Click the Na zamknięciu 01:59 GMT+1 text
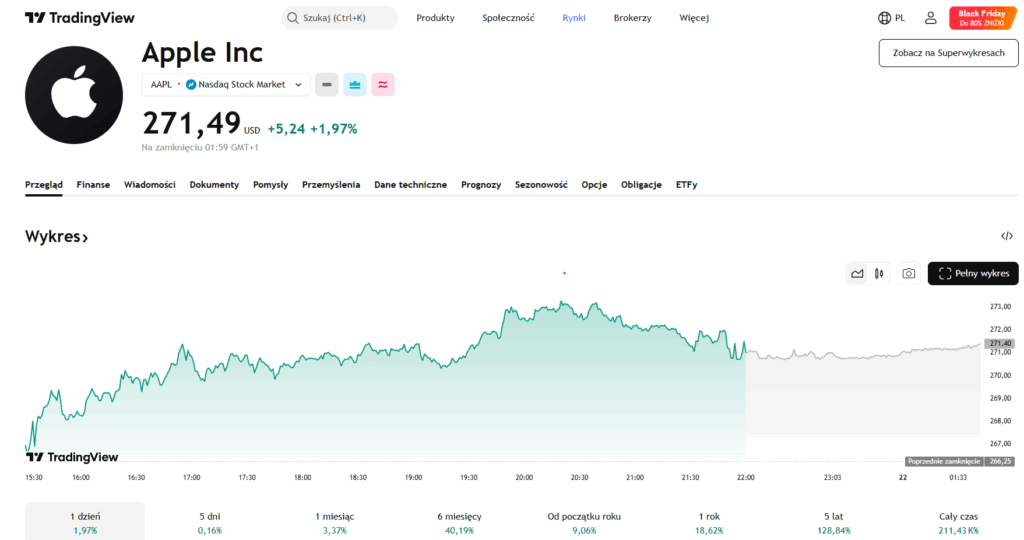Screen dimensions: 1024x540 200,148
